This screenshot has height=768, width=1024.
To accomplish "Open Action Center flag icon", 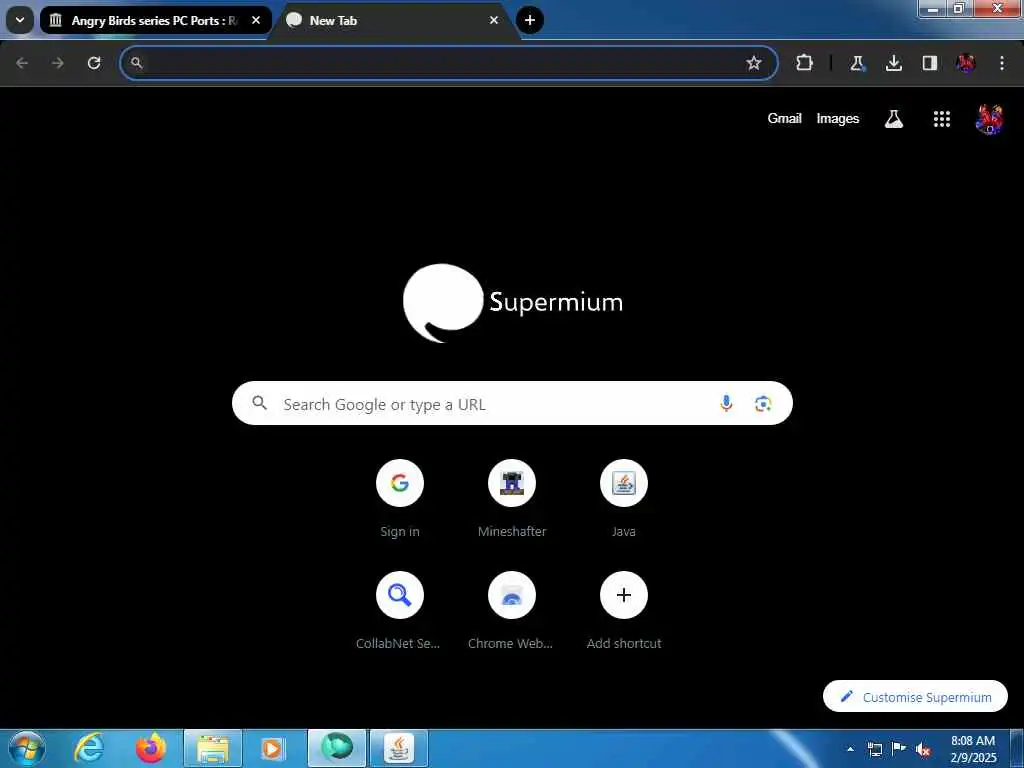I will pyautogui.click(x=899, y=749).
